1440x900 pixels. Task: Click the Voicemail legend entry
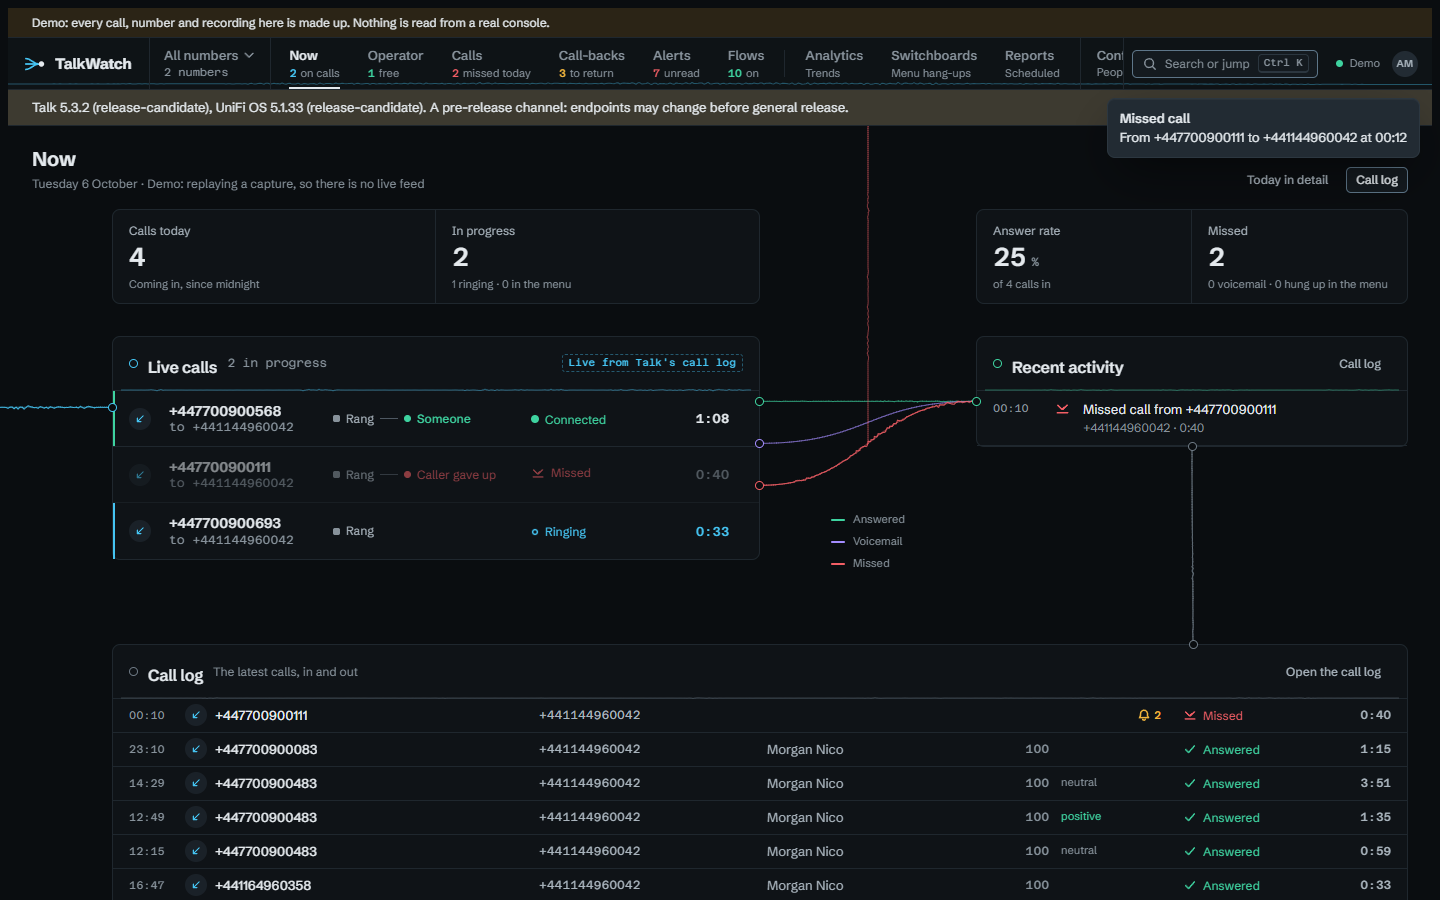point(867,541)
